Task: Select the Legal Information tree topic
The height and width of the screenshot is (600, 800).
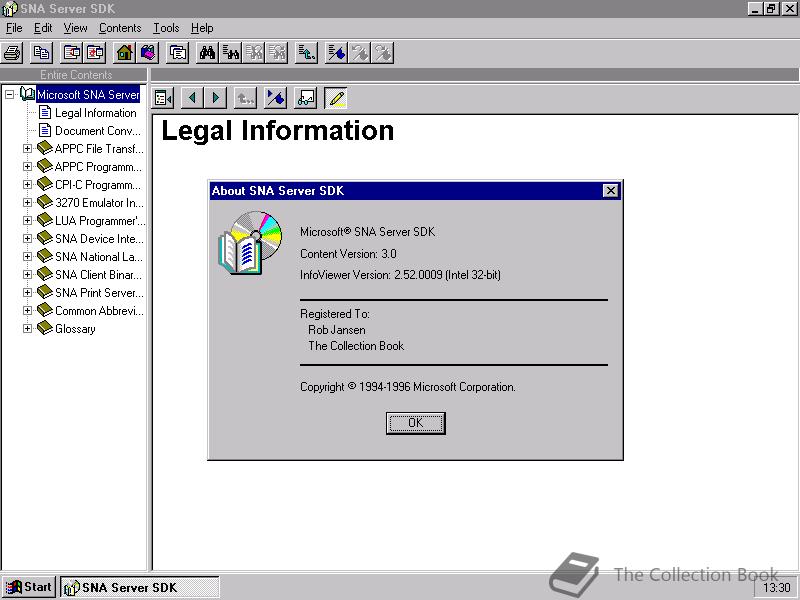Action: [x=95, y=113]
